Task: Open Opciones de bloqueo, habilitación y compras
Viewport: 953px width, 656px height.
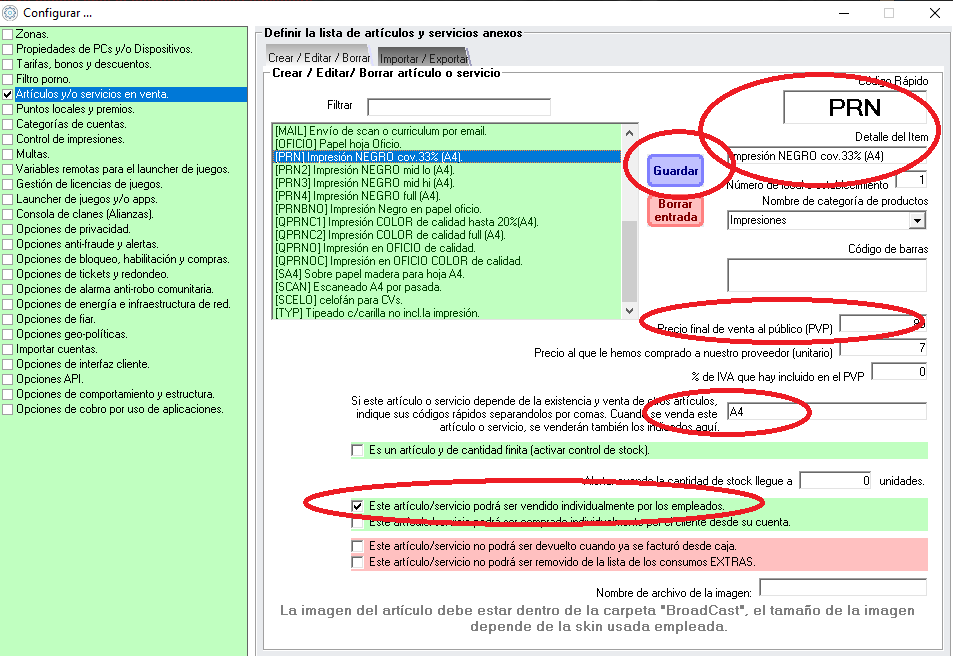Action: click(x=123, y=259)
